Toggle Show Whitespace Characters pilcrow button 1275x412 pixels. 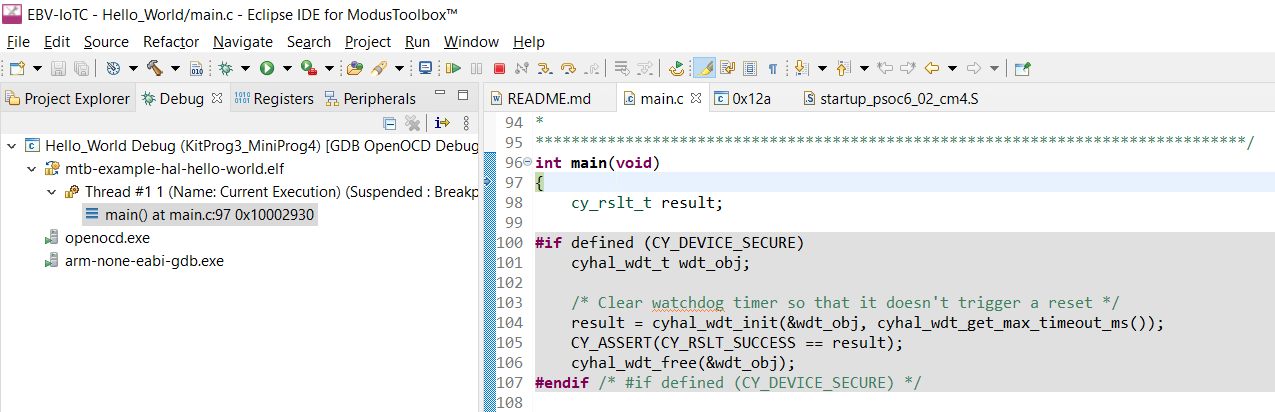coord(773,69)
